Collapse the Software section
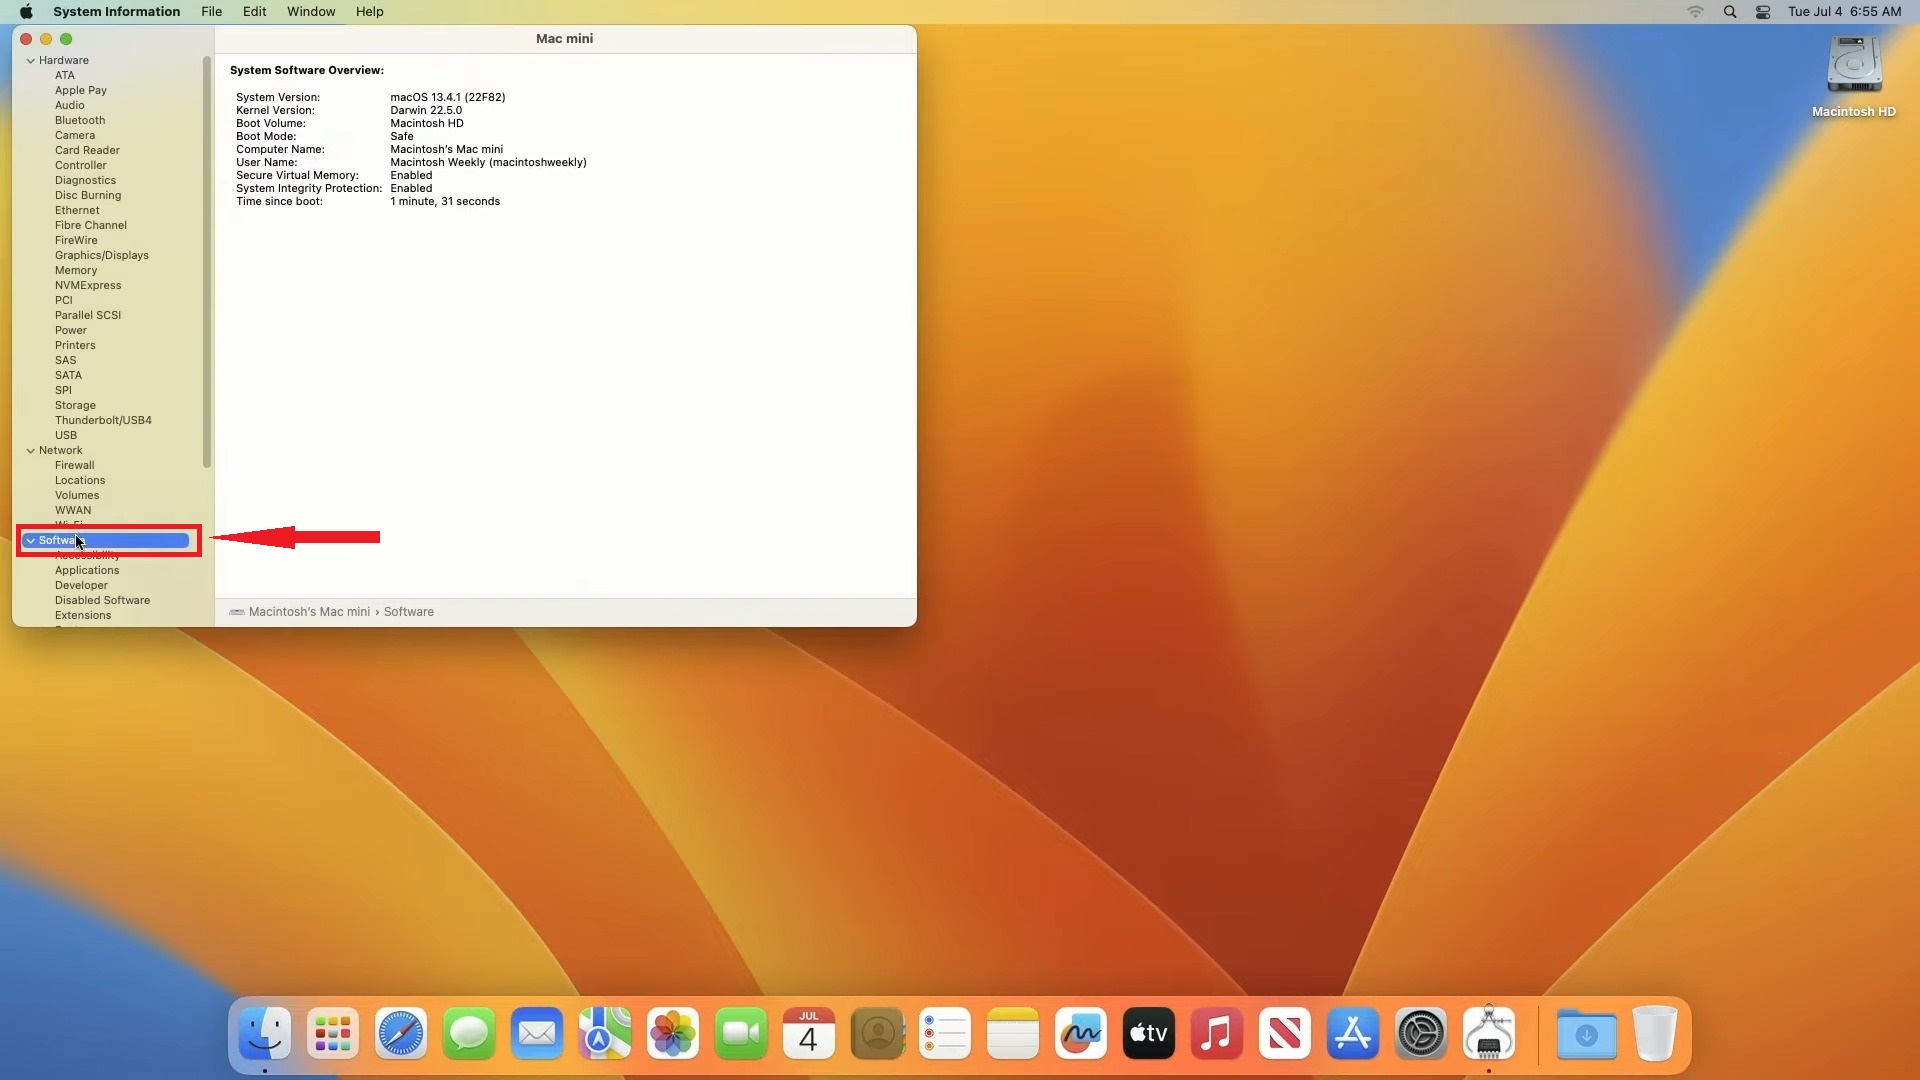 tap(31, 540)
